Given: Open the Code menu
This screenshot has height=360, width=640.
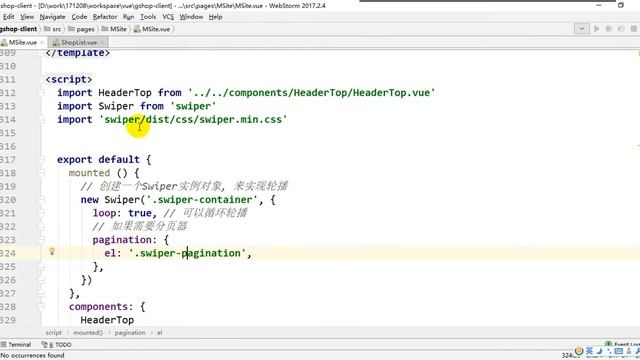Looking at the screenshot, I should coord(79,17).
